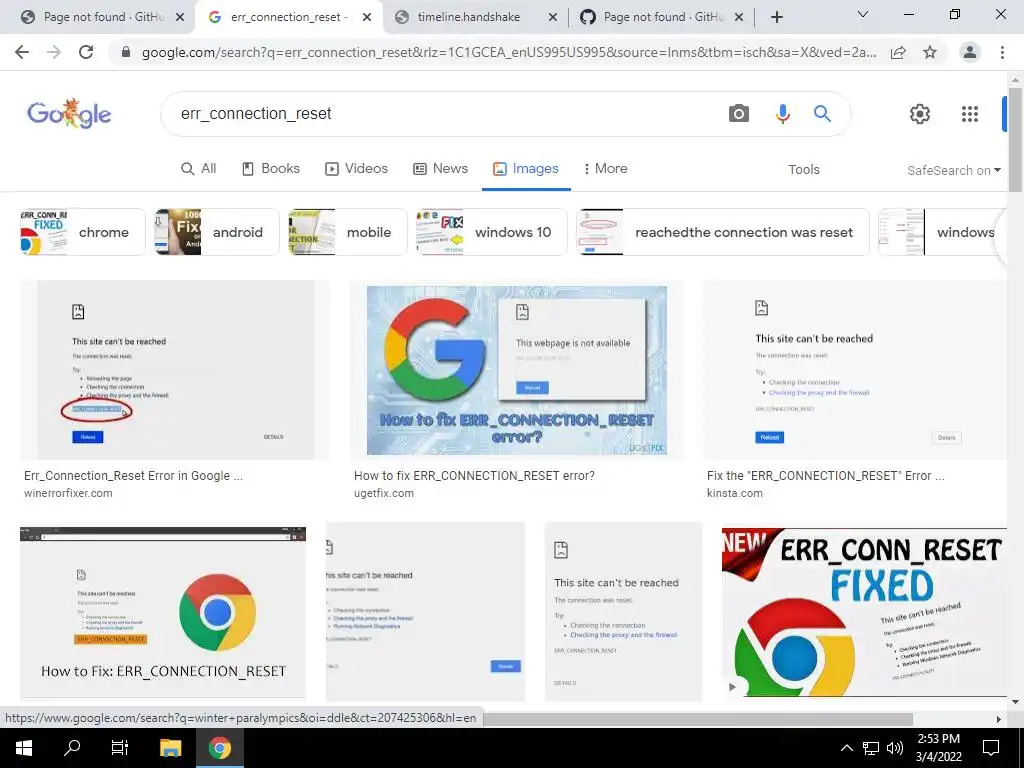Image resolution: width=1024 pixels, height=768 pixels.
Task: Filter images by android chip
Action: point(217,232)
